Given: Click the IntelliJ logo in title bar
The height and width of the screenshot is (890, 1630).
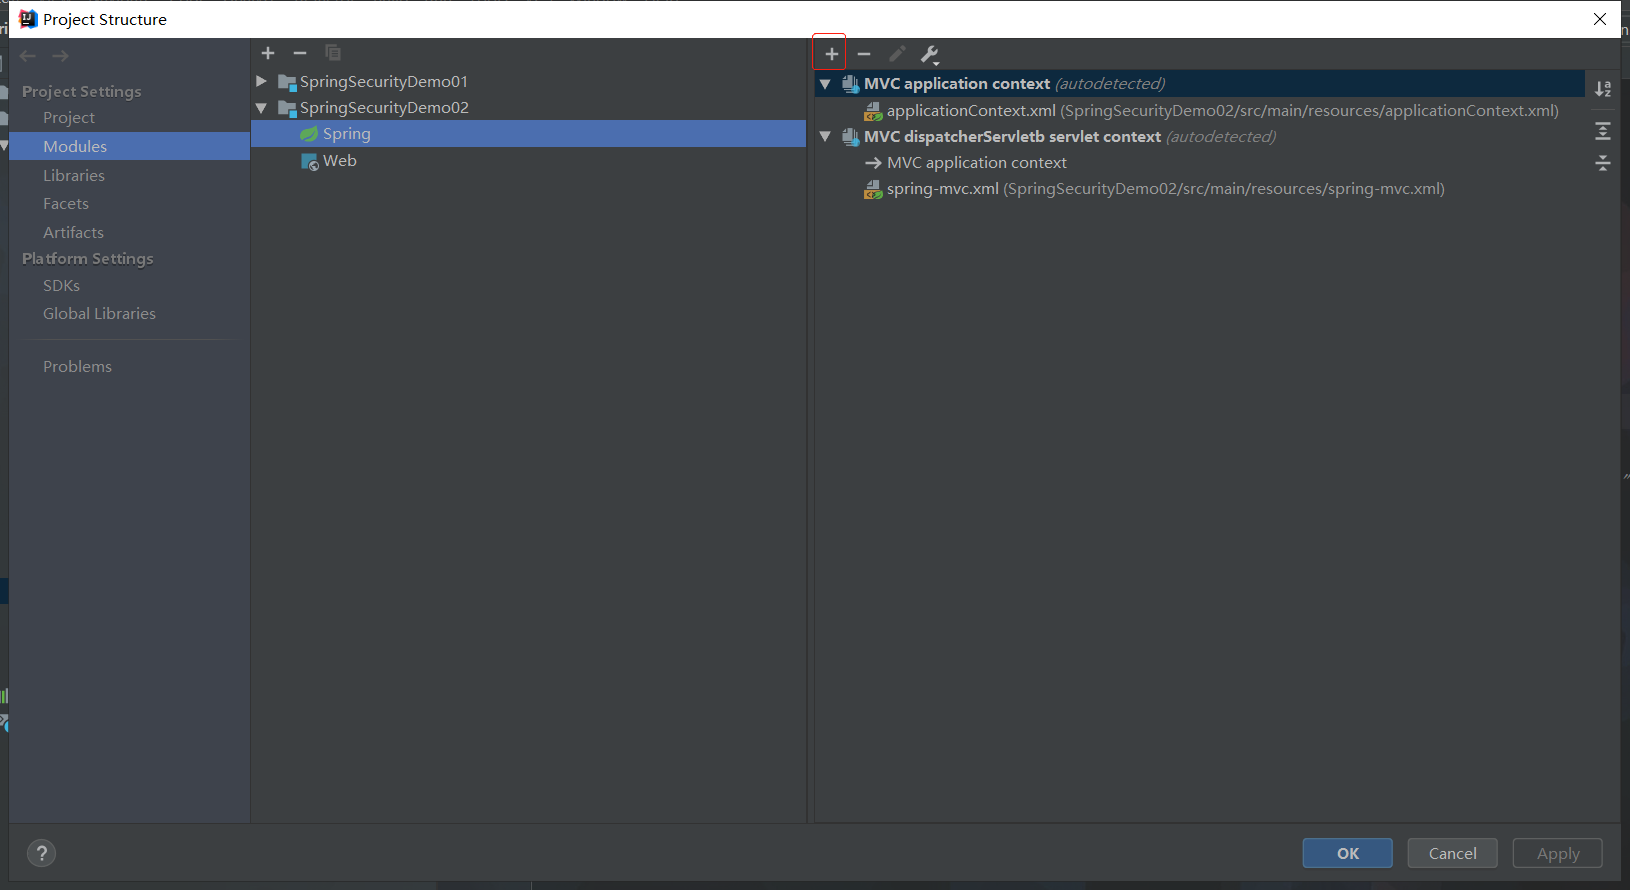Looking at the screenshot, I should [28, 19].
